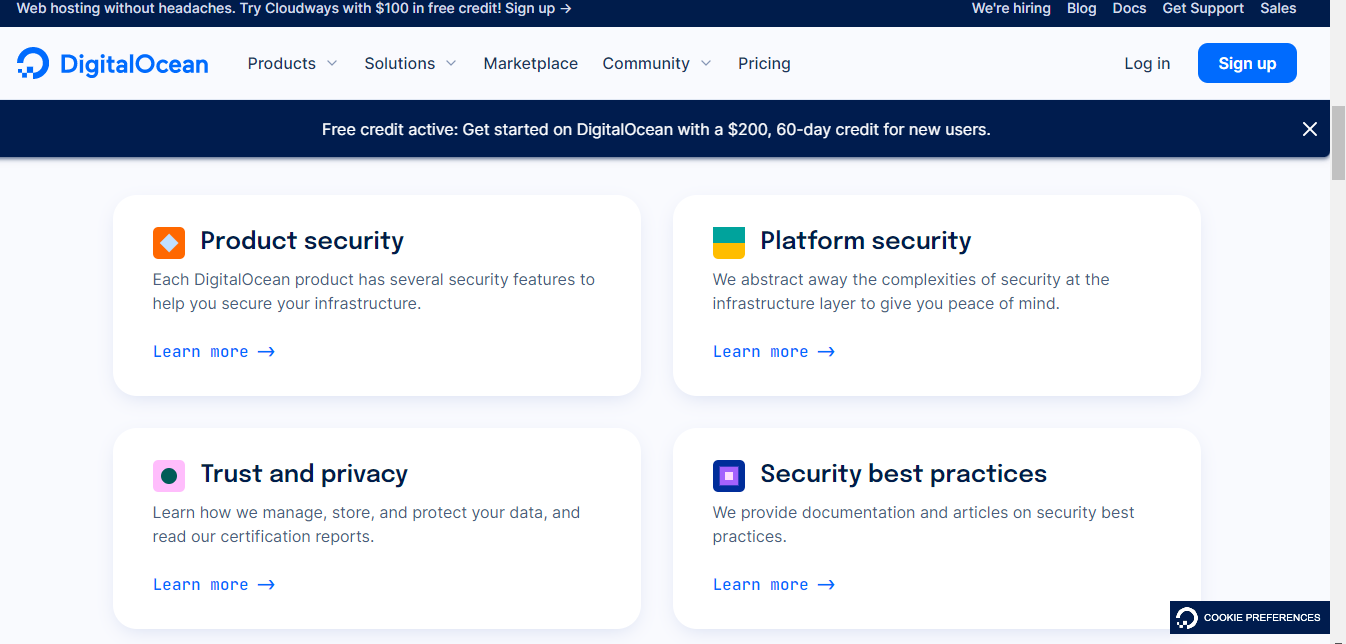Open the Pricing page

coord(764,63)
